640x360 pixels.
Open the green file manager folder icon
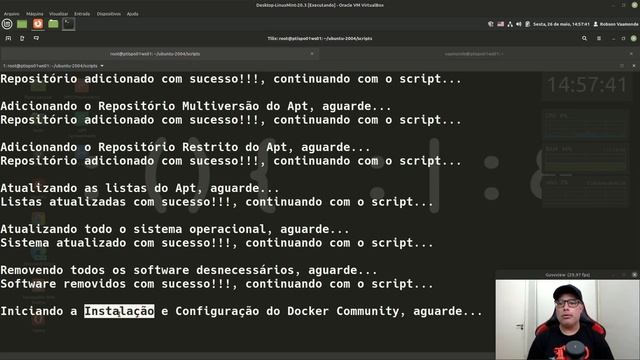[53, 24]
